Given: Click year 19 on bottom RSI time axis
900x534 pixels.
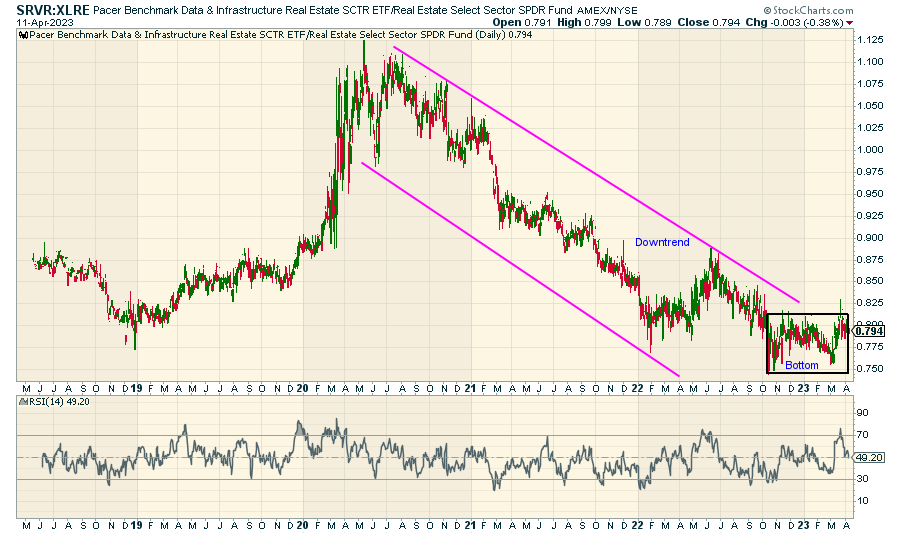Looking at the screenshot, I should (136, 525).
